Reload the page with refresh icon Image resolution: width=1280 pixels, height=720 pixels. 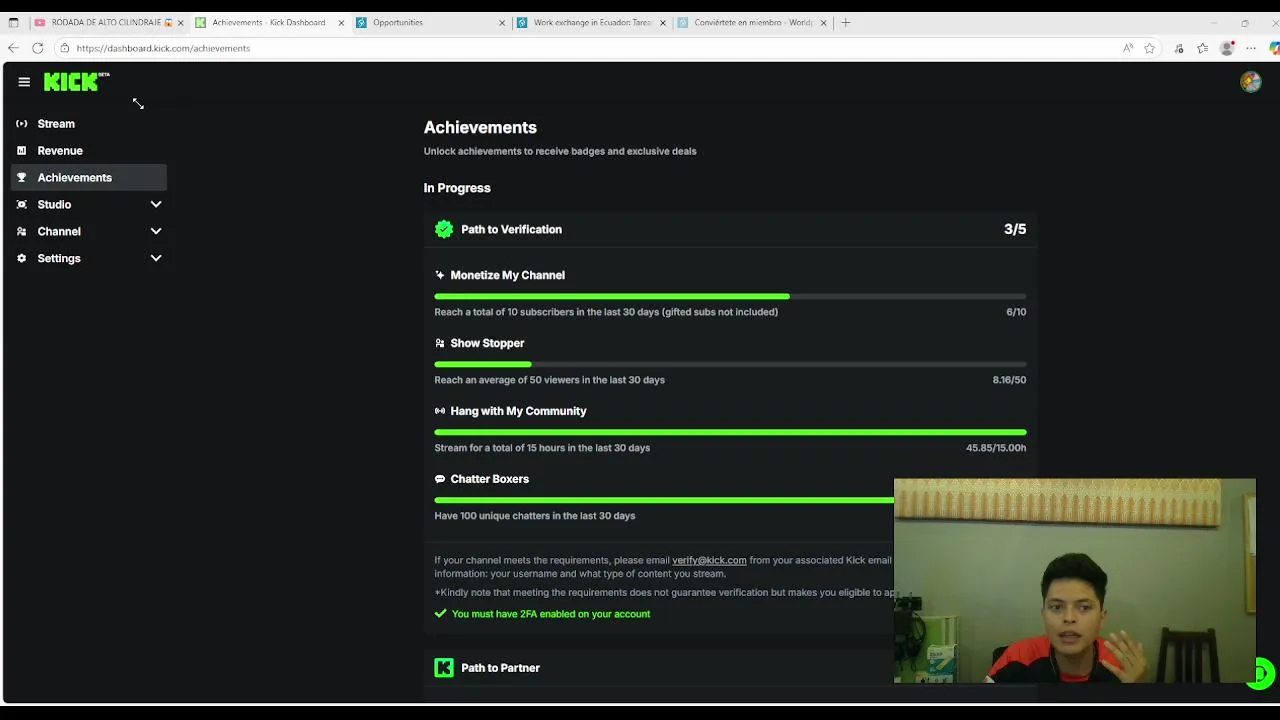[38, 48]
